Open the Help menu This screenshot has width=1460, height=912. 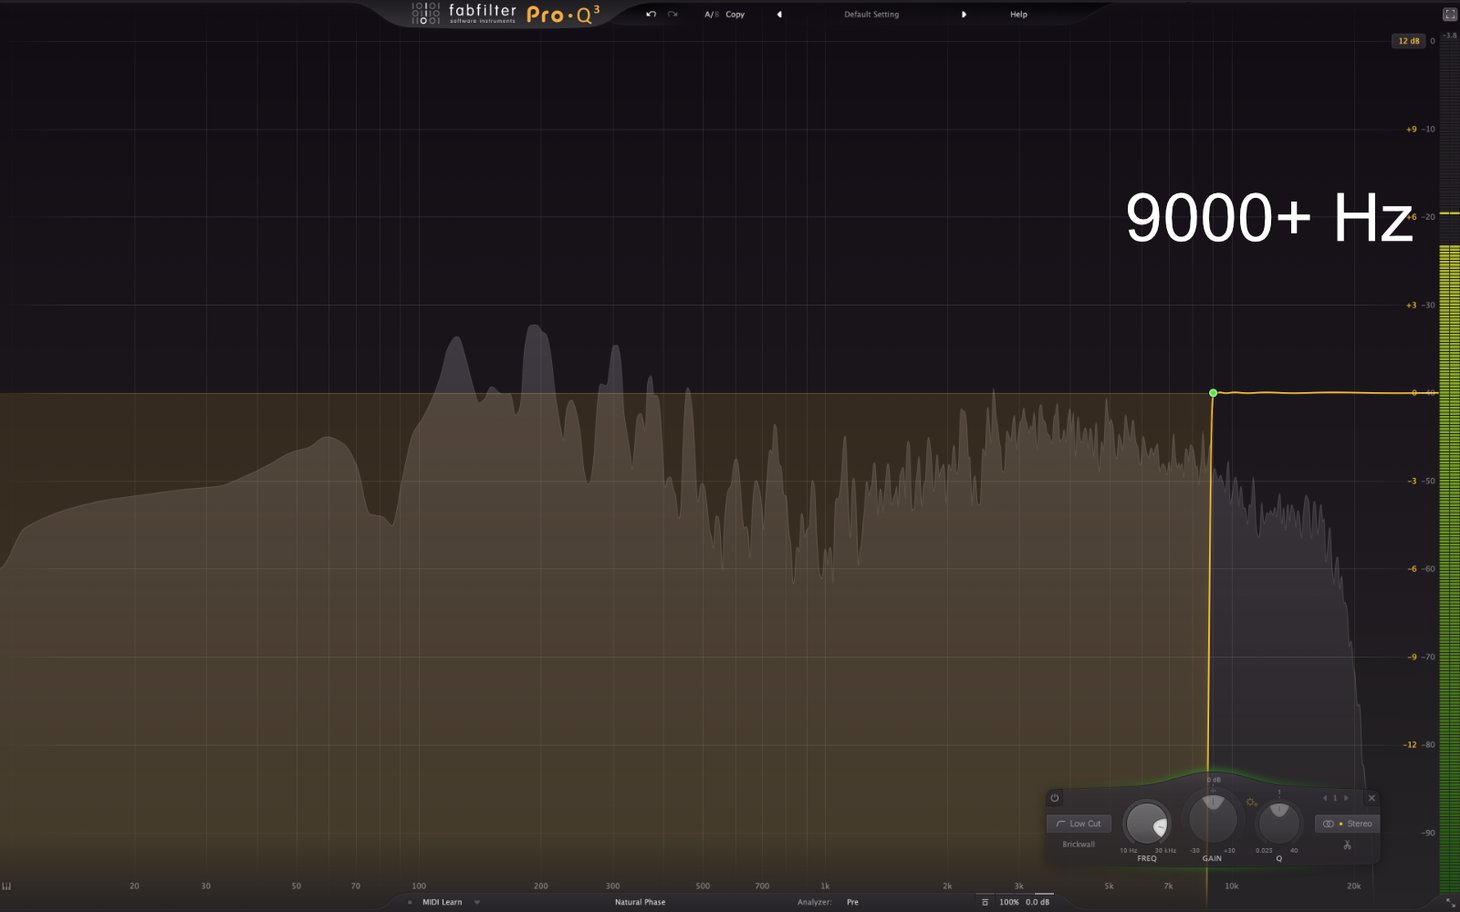[x=1018, y=14]
